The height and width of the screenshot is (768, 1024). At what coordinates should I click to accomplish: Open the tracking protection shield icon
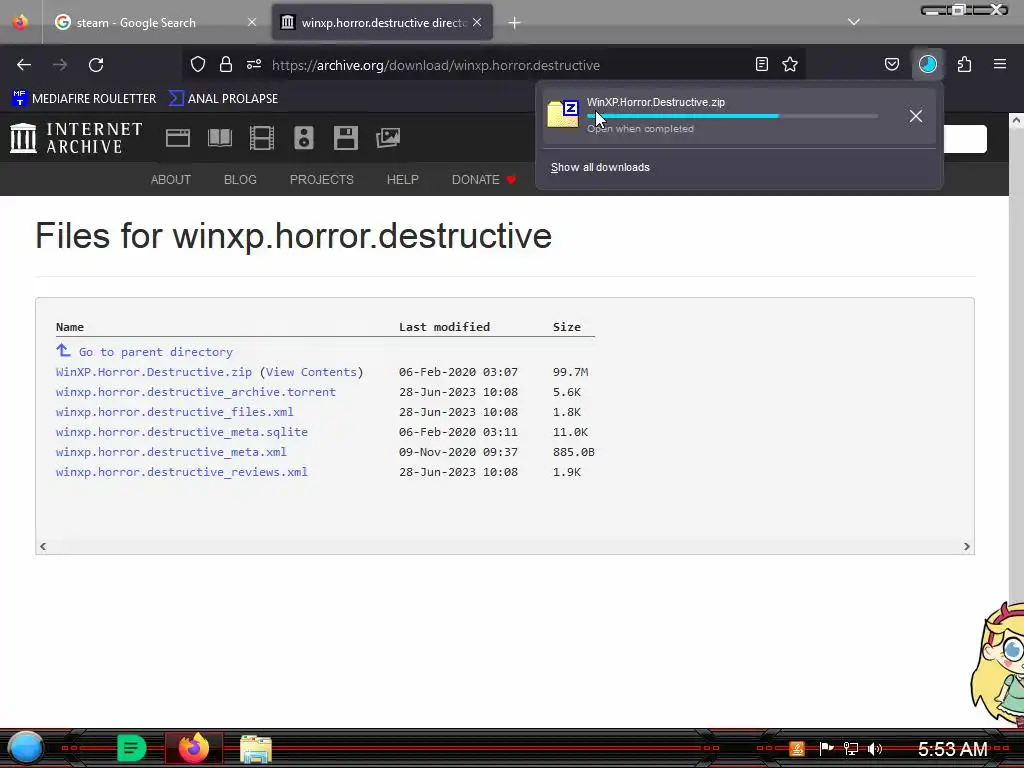tap(198, 64)
